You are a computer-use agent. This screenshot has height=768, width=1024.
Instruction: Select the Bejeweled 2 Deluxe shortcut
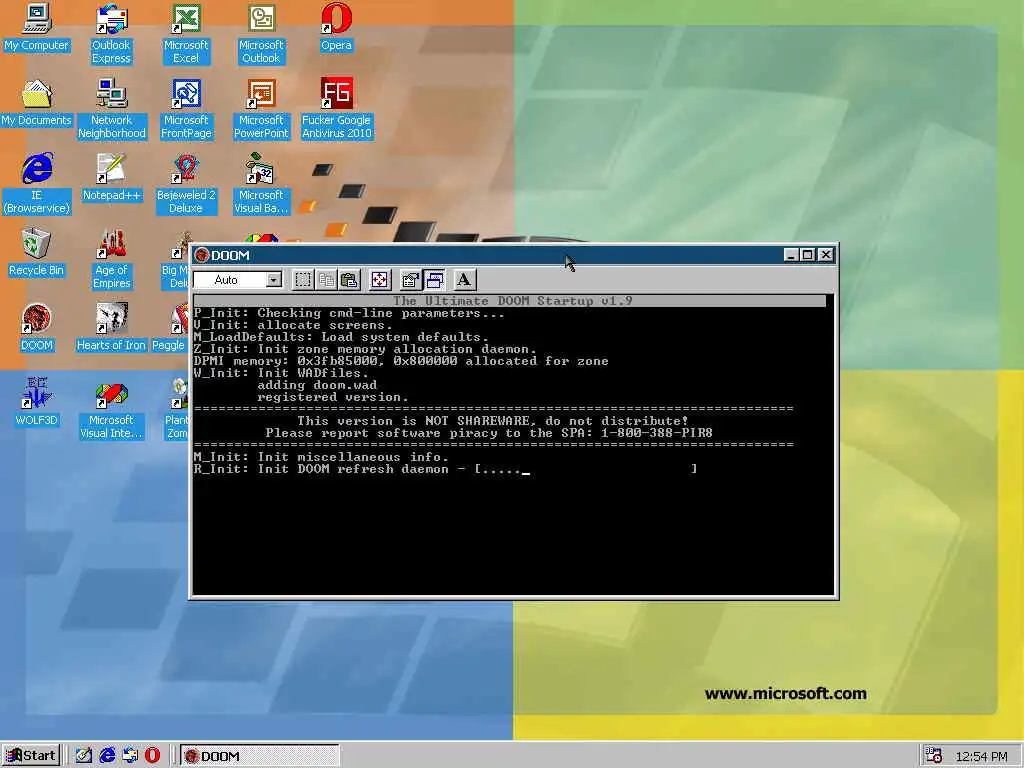tap(186, 184)
